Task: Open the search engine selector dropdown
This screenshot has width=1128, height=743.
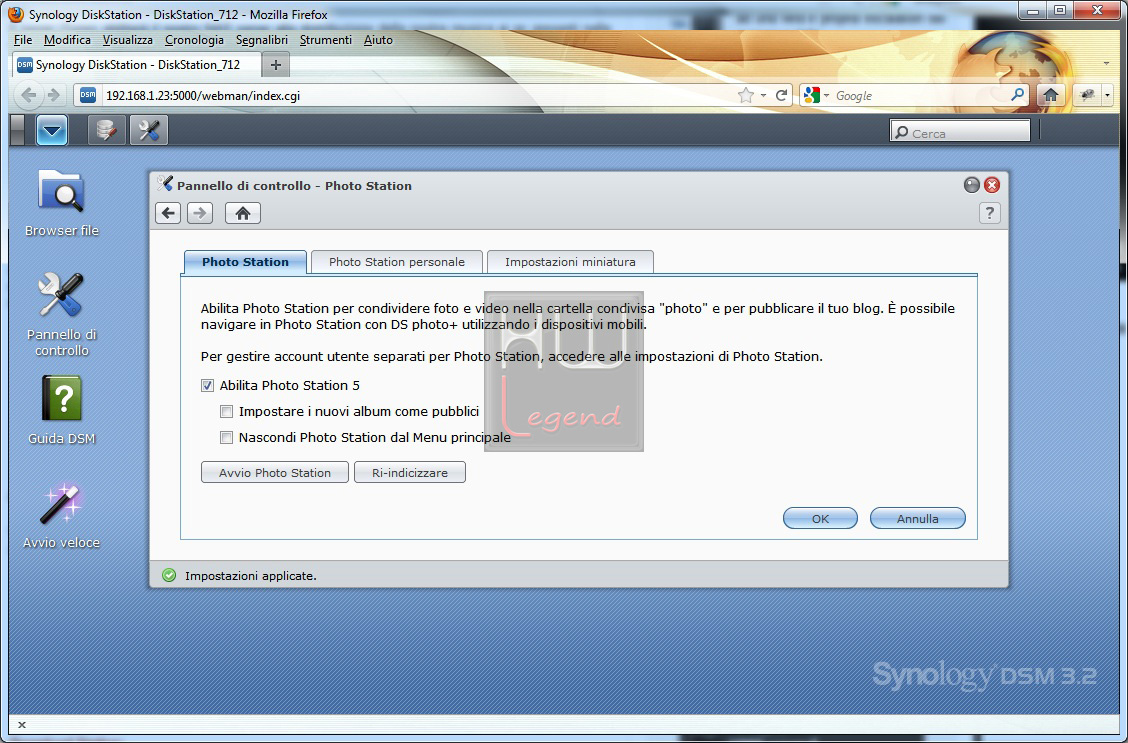Action: 827,95
